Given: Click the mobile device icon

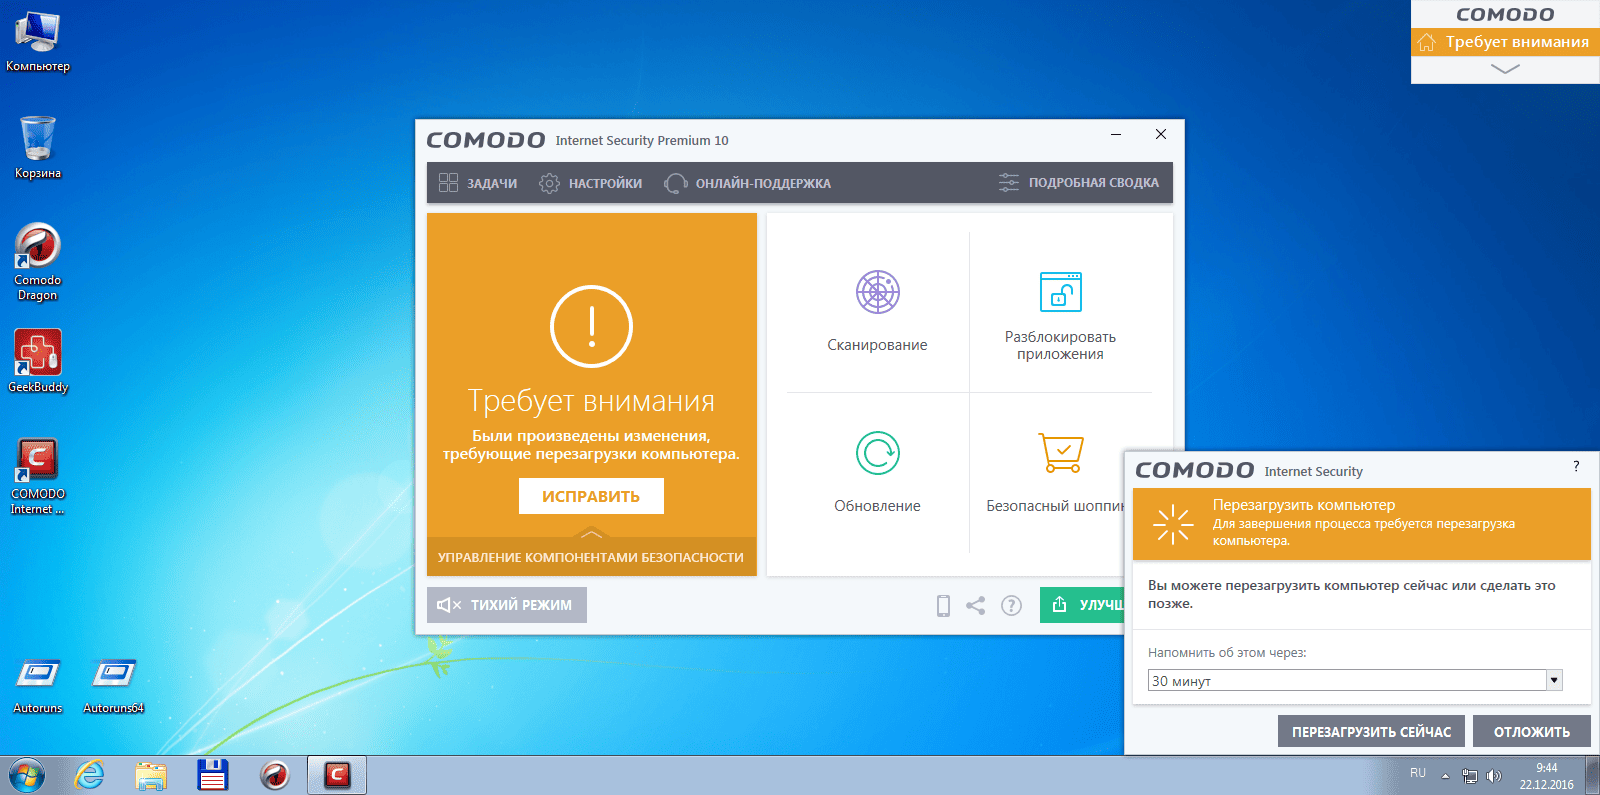Looking at the screenshot, I should 943,605.
